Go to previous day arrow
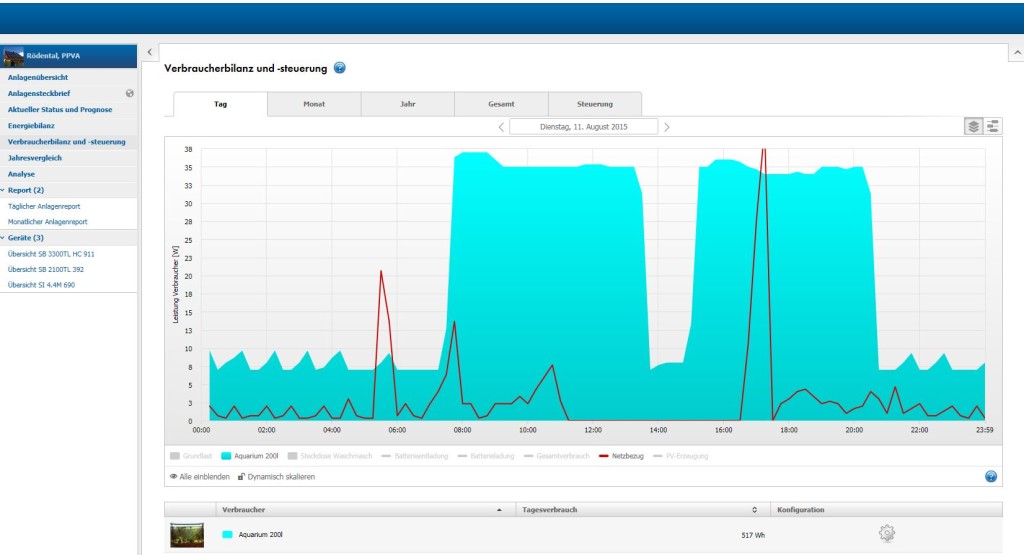This screenshot has height=555, width=1024. pyautogui.click(x=501, y=127)
